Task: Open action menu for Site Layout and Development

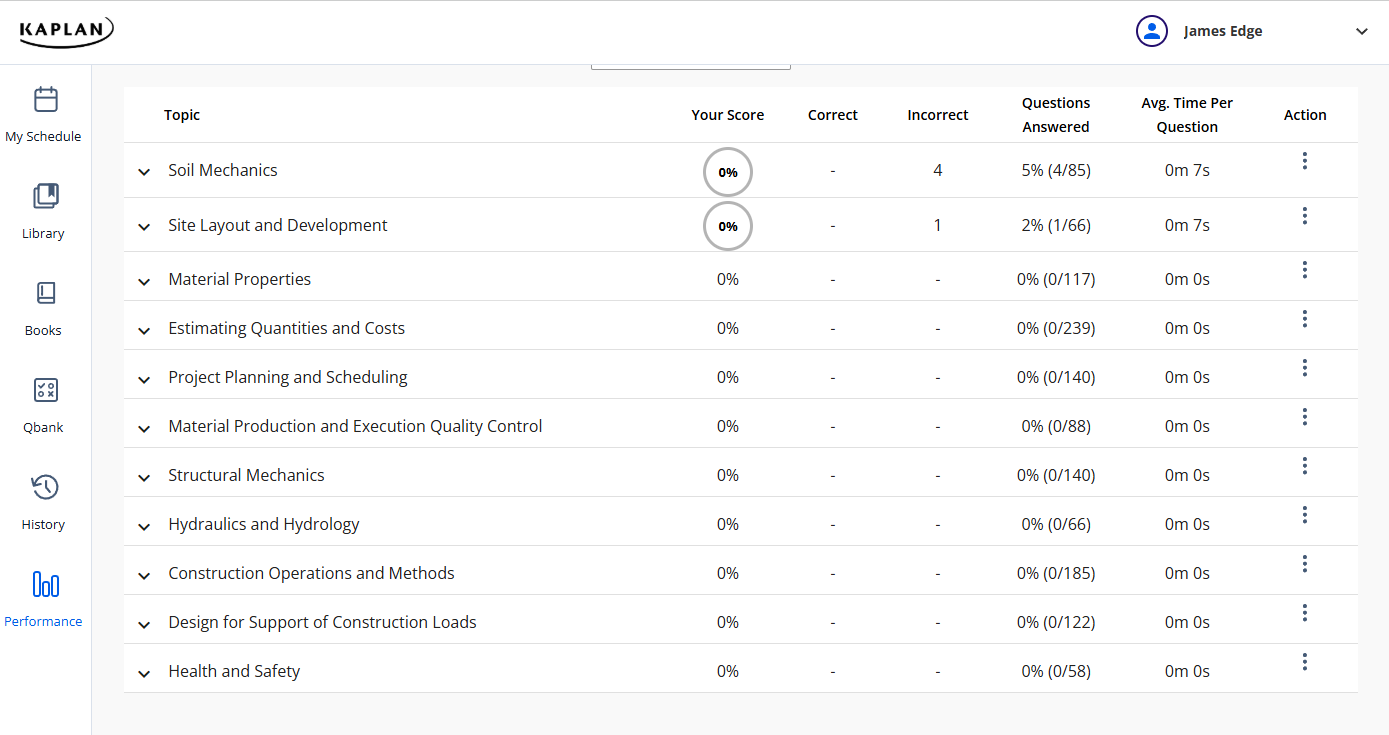Action: pos(1305,216)
